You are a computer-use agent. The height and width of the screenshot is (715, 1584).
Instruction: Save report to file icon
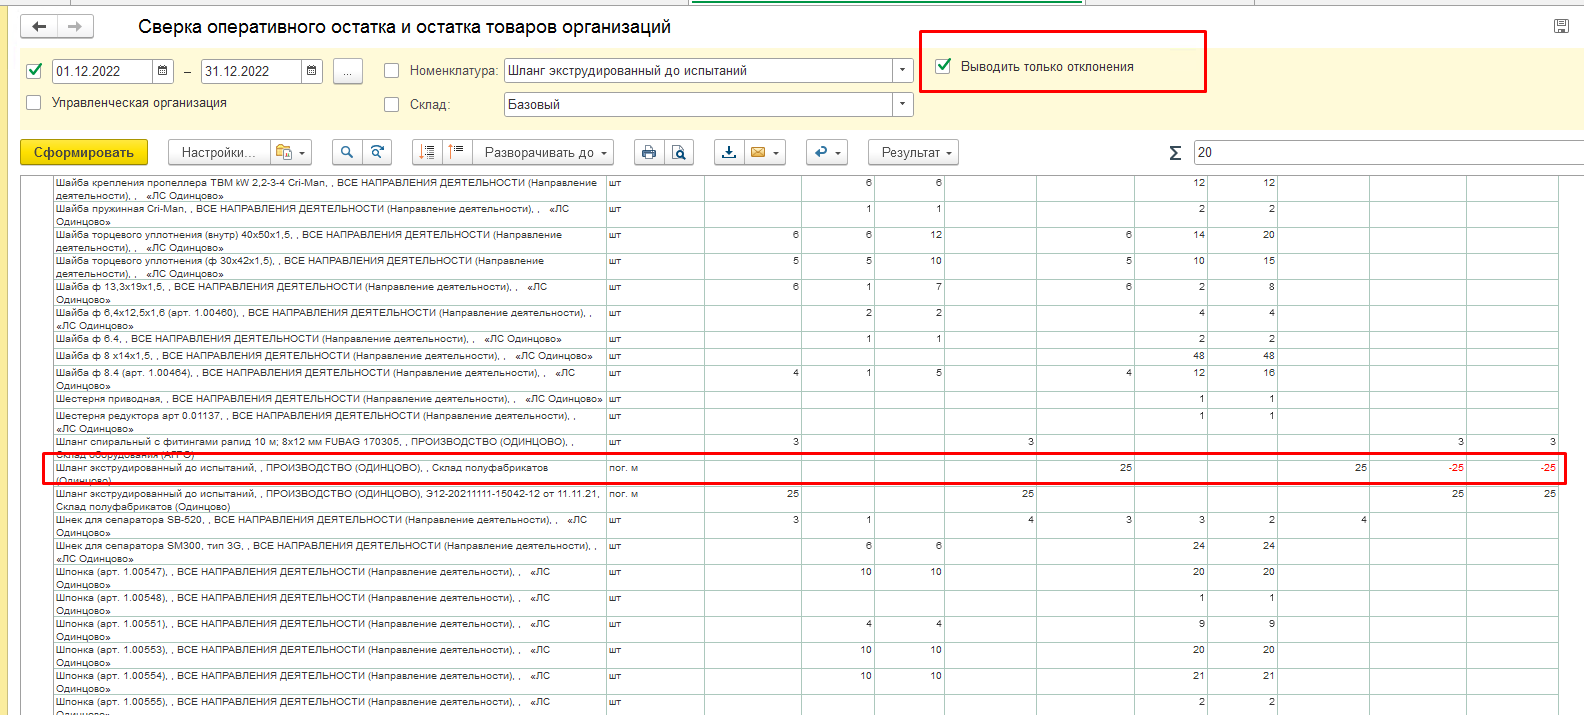729,152
